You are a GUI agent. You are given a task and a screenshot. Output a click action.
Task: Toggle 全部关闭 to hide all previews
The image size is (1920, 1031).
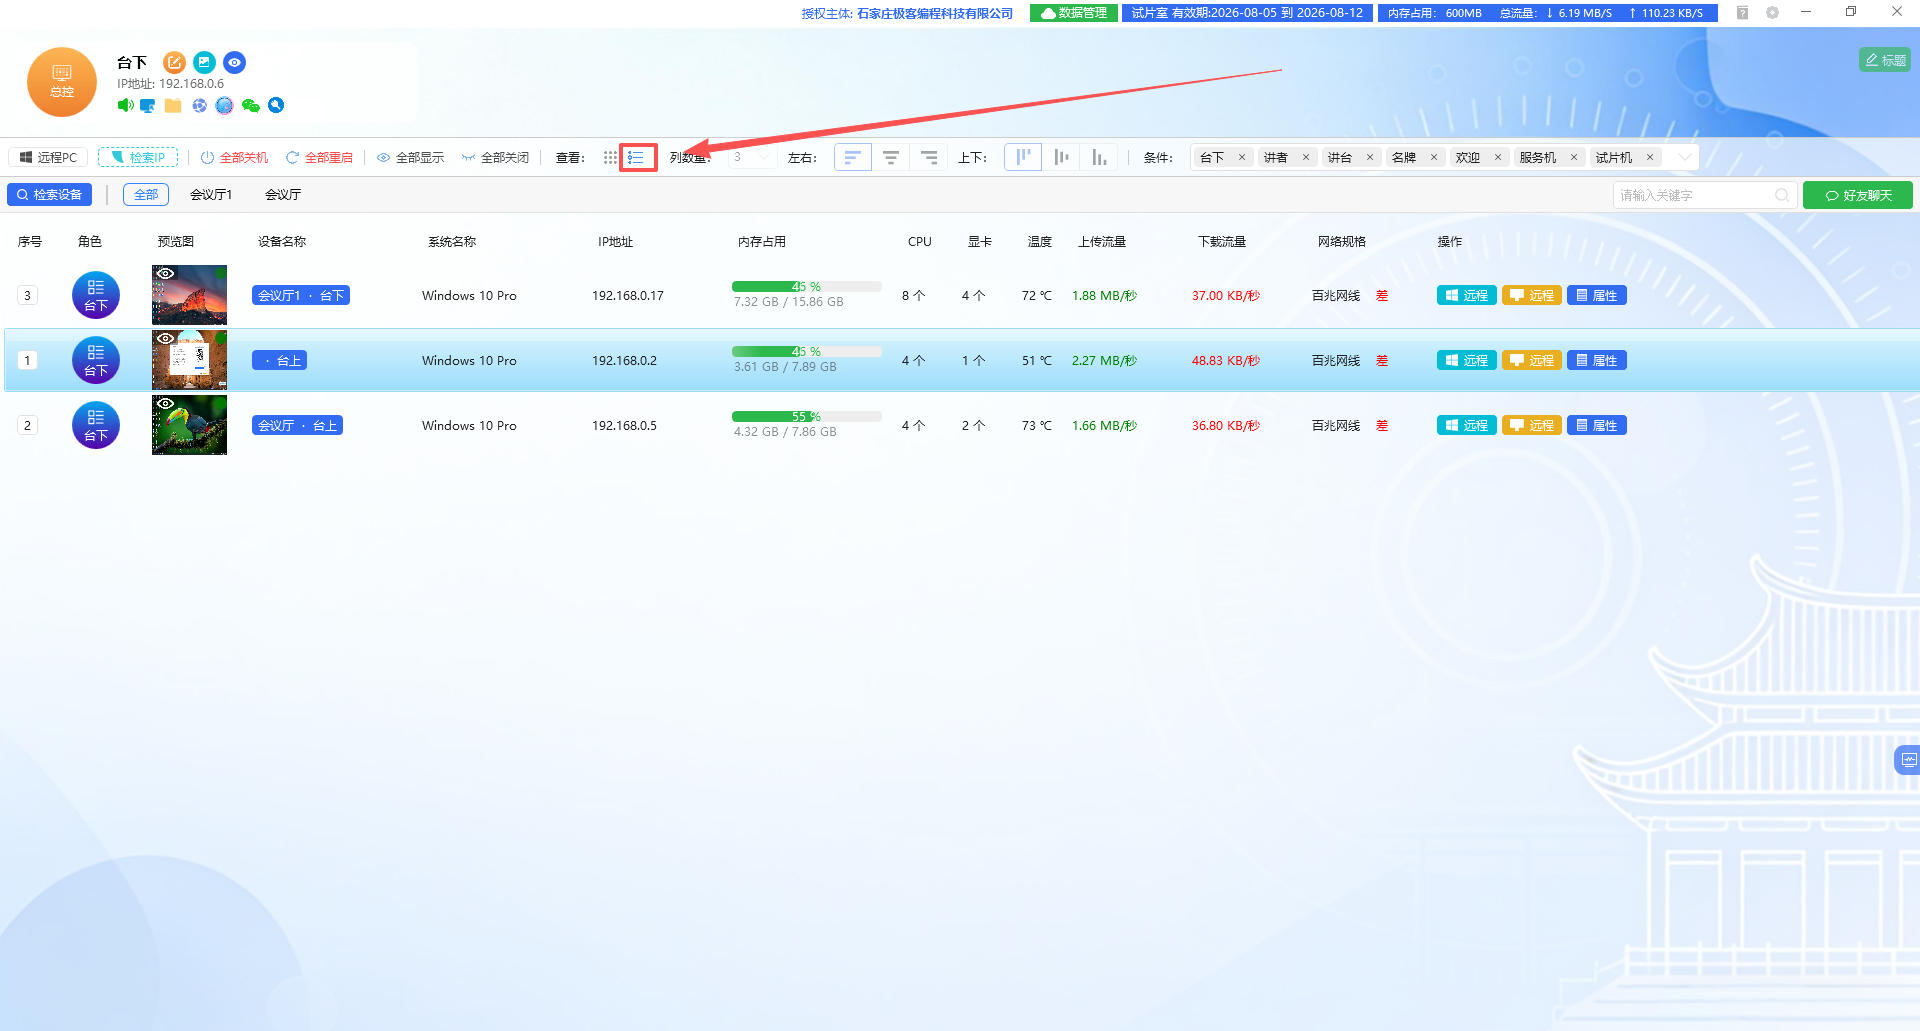pos(495,157)
